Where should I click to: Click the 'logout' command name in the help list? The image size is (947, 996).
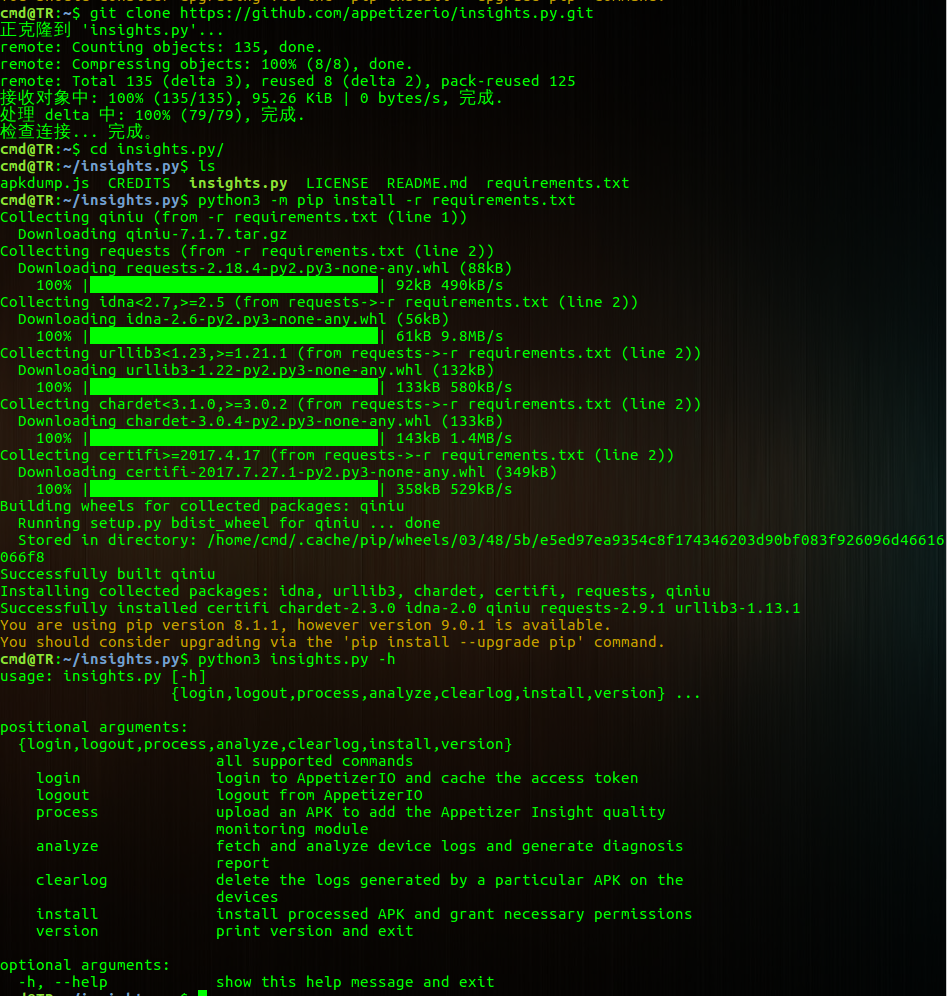pyautogui.click(x=63, y=795)
